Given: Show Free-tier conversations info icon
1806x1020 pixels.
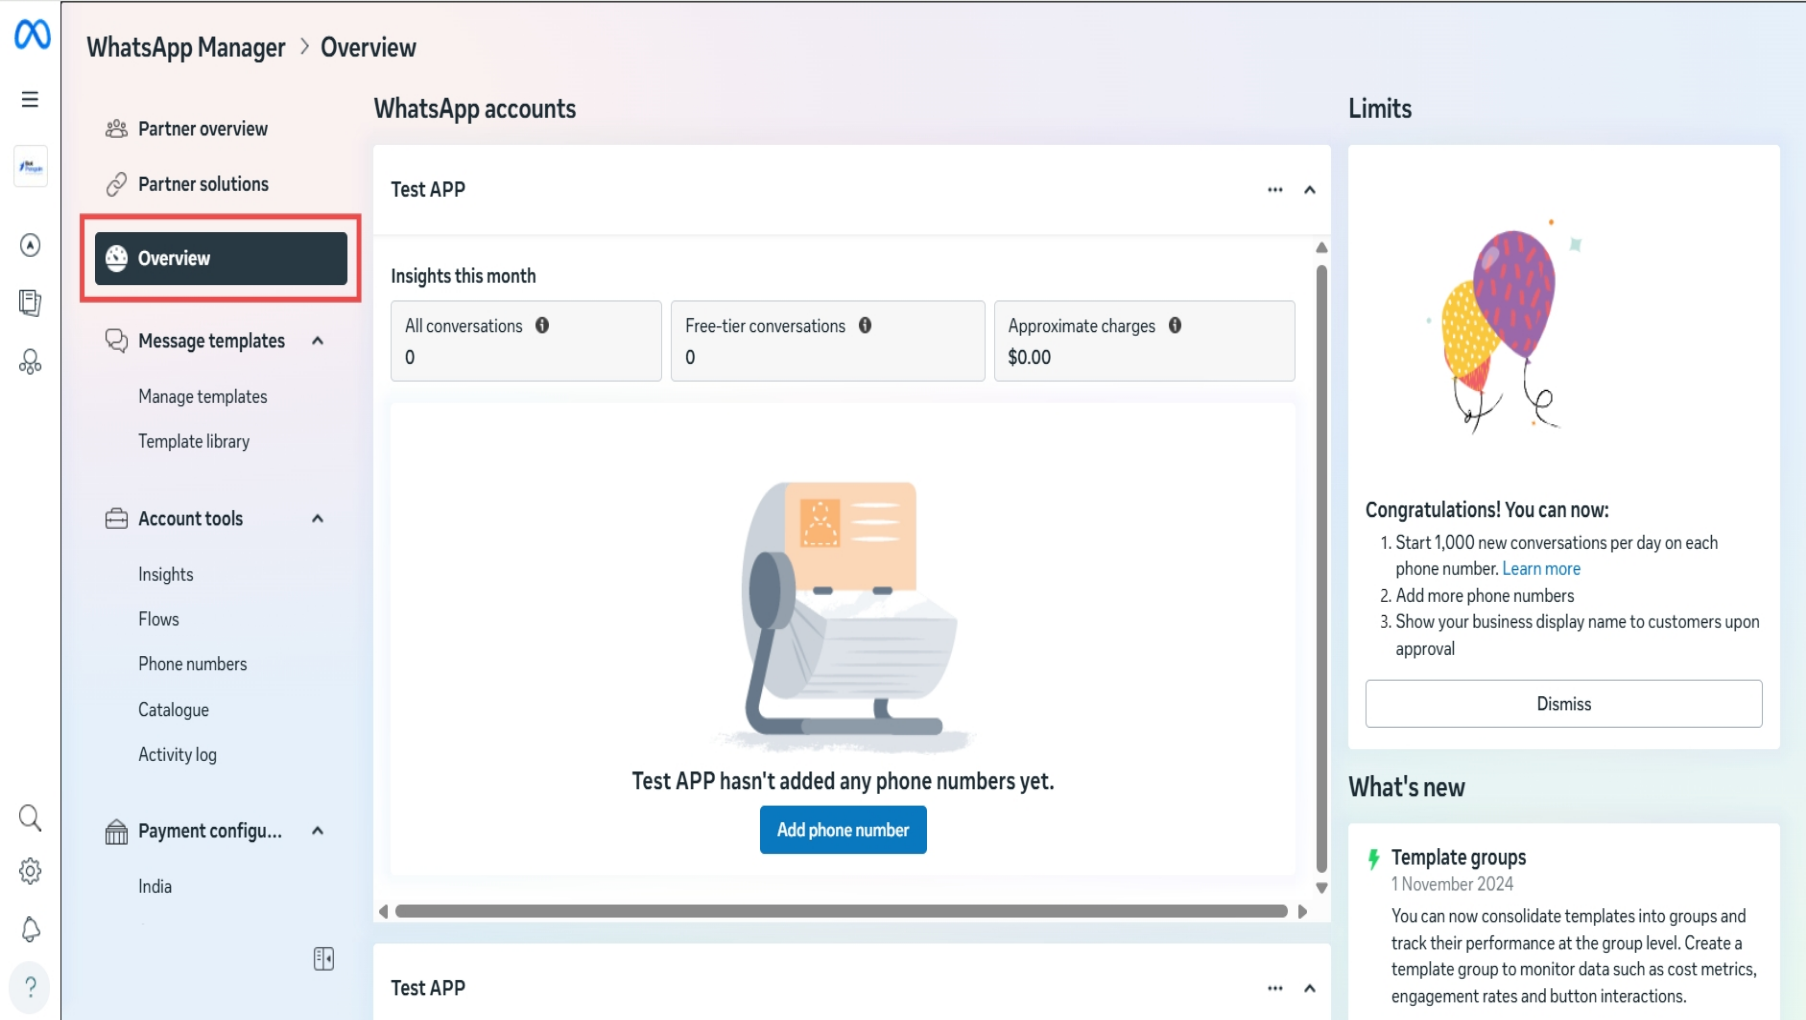Looking at the screenshot, I should [x=865, y=325].
